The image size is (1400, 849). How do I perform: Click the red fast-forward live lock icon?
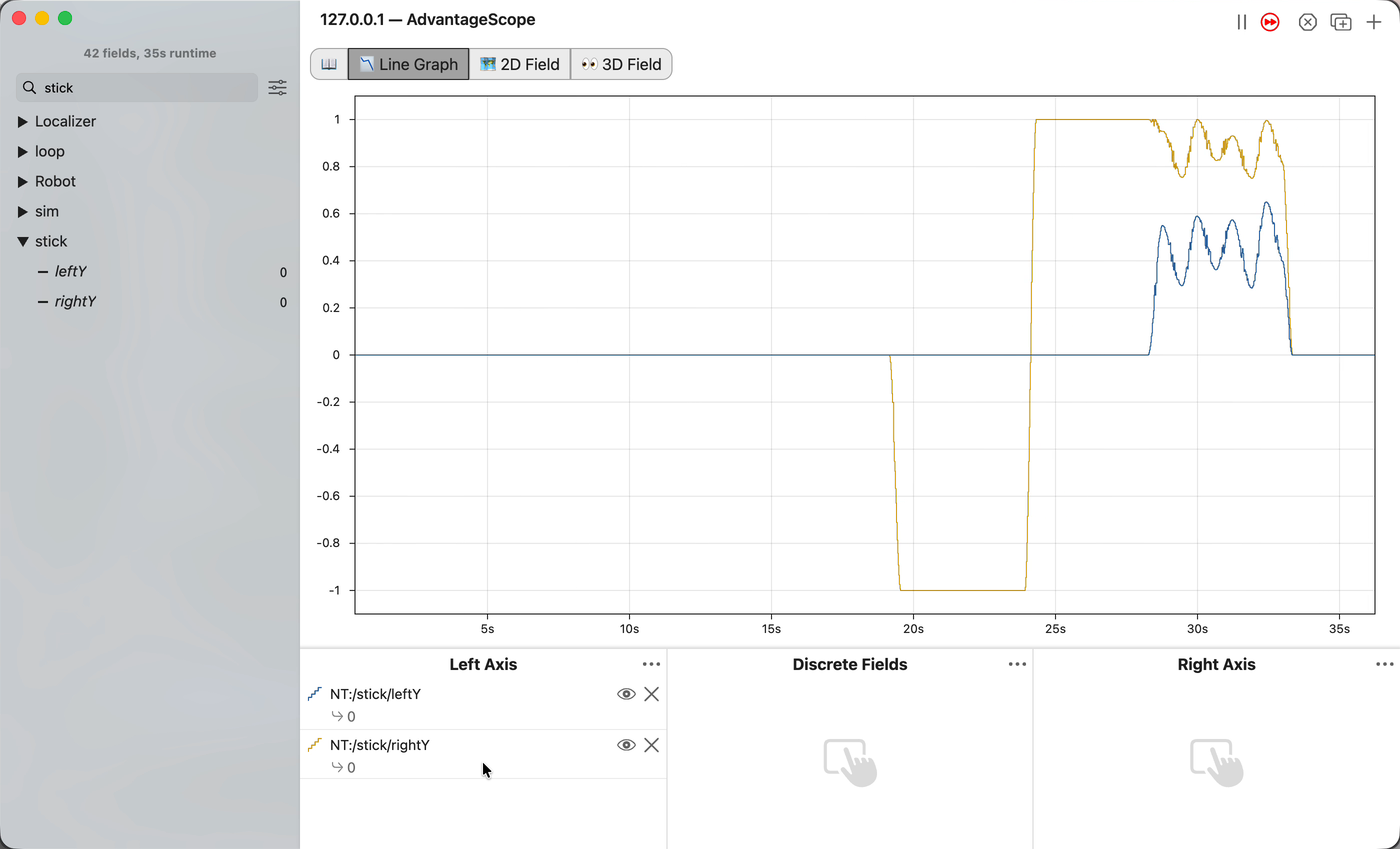point(1270,22)
